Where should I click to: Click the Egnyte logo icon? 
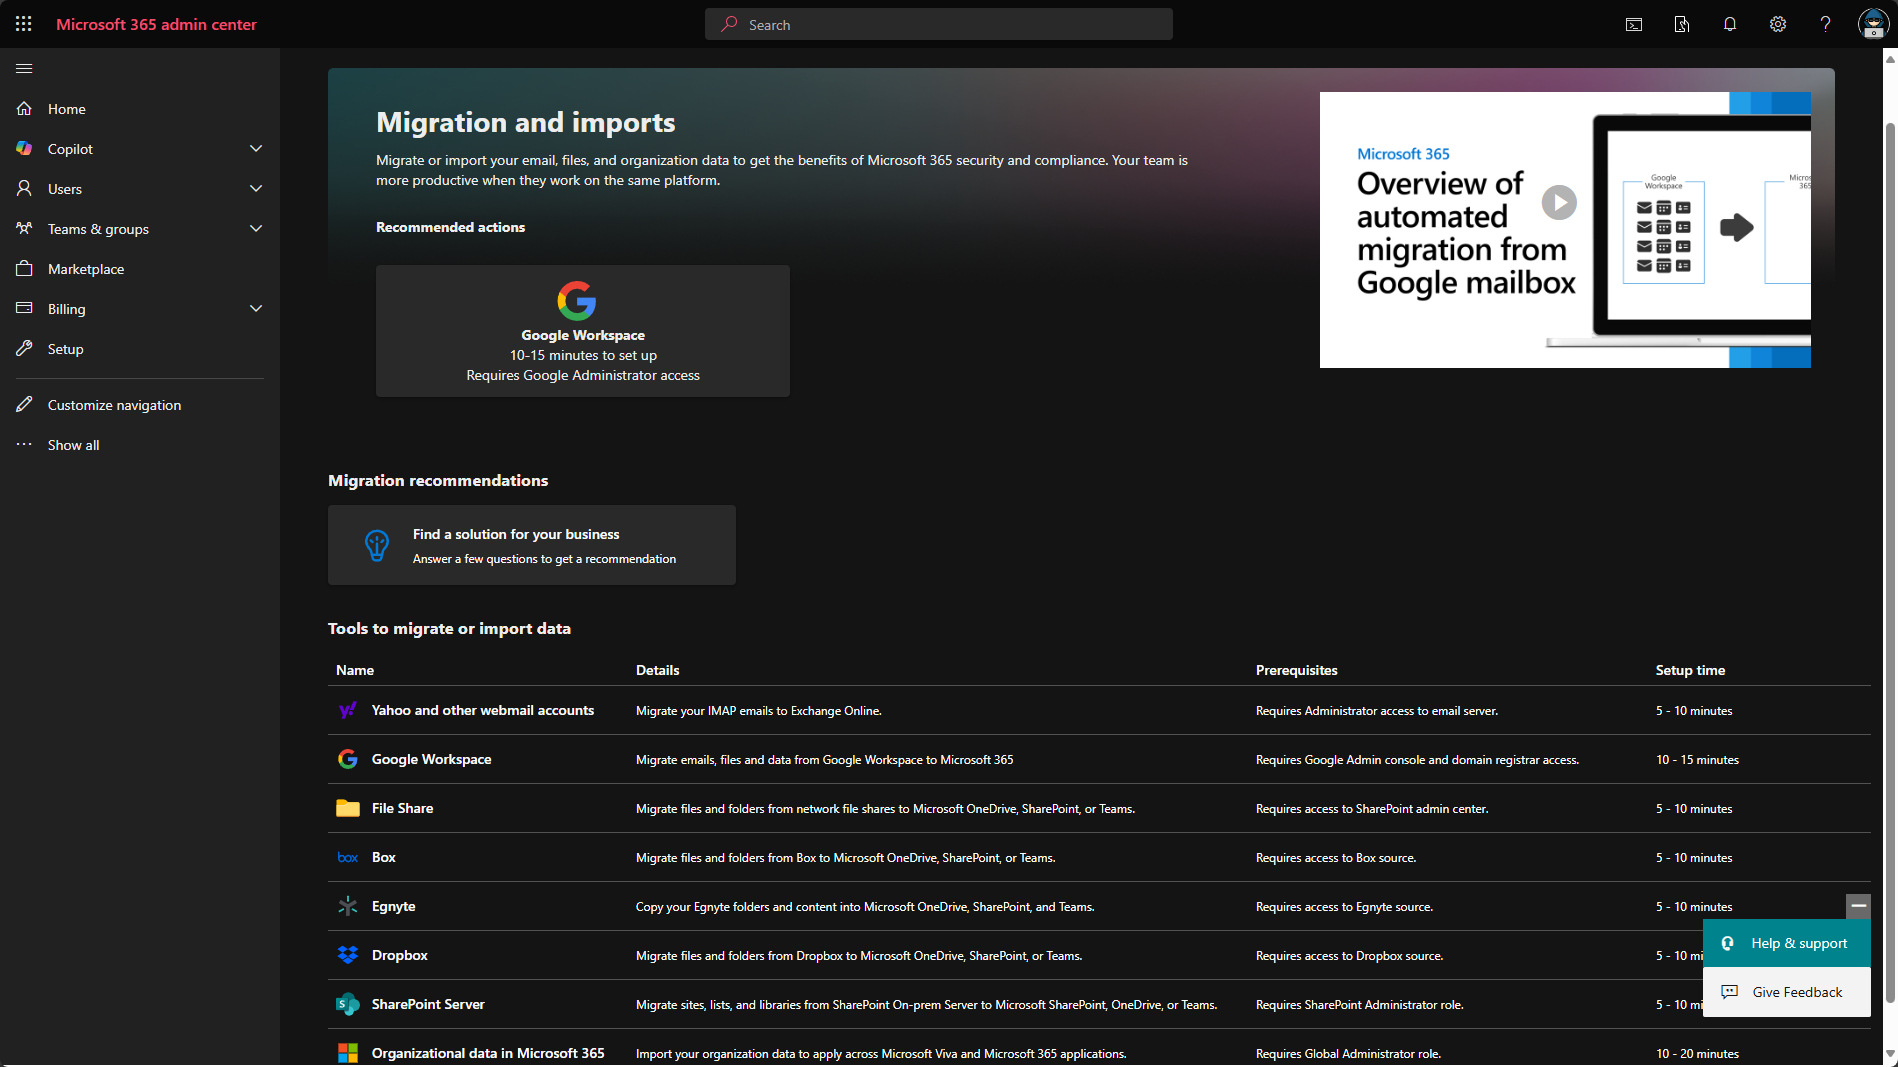tap(347, 906)
